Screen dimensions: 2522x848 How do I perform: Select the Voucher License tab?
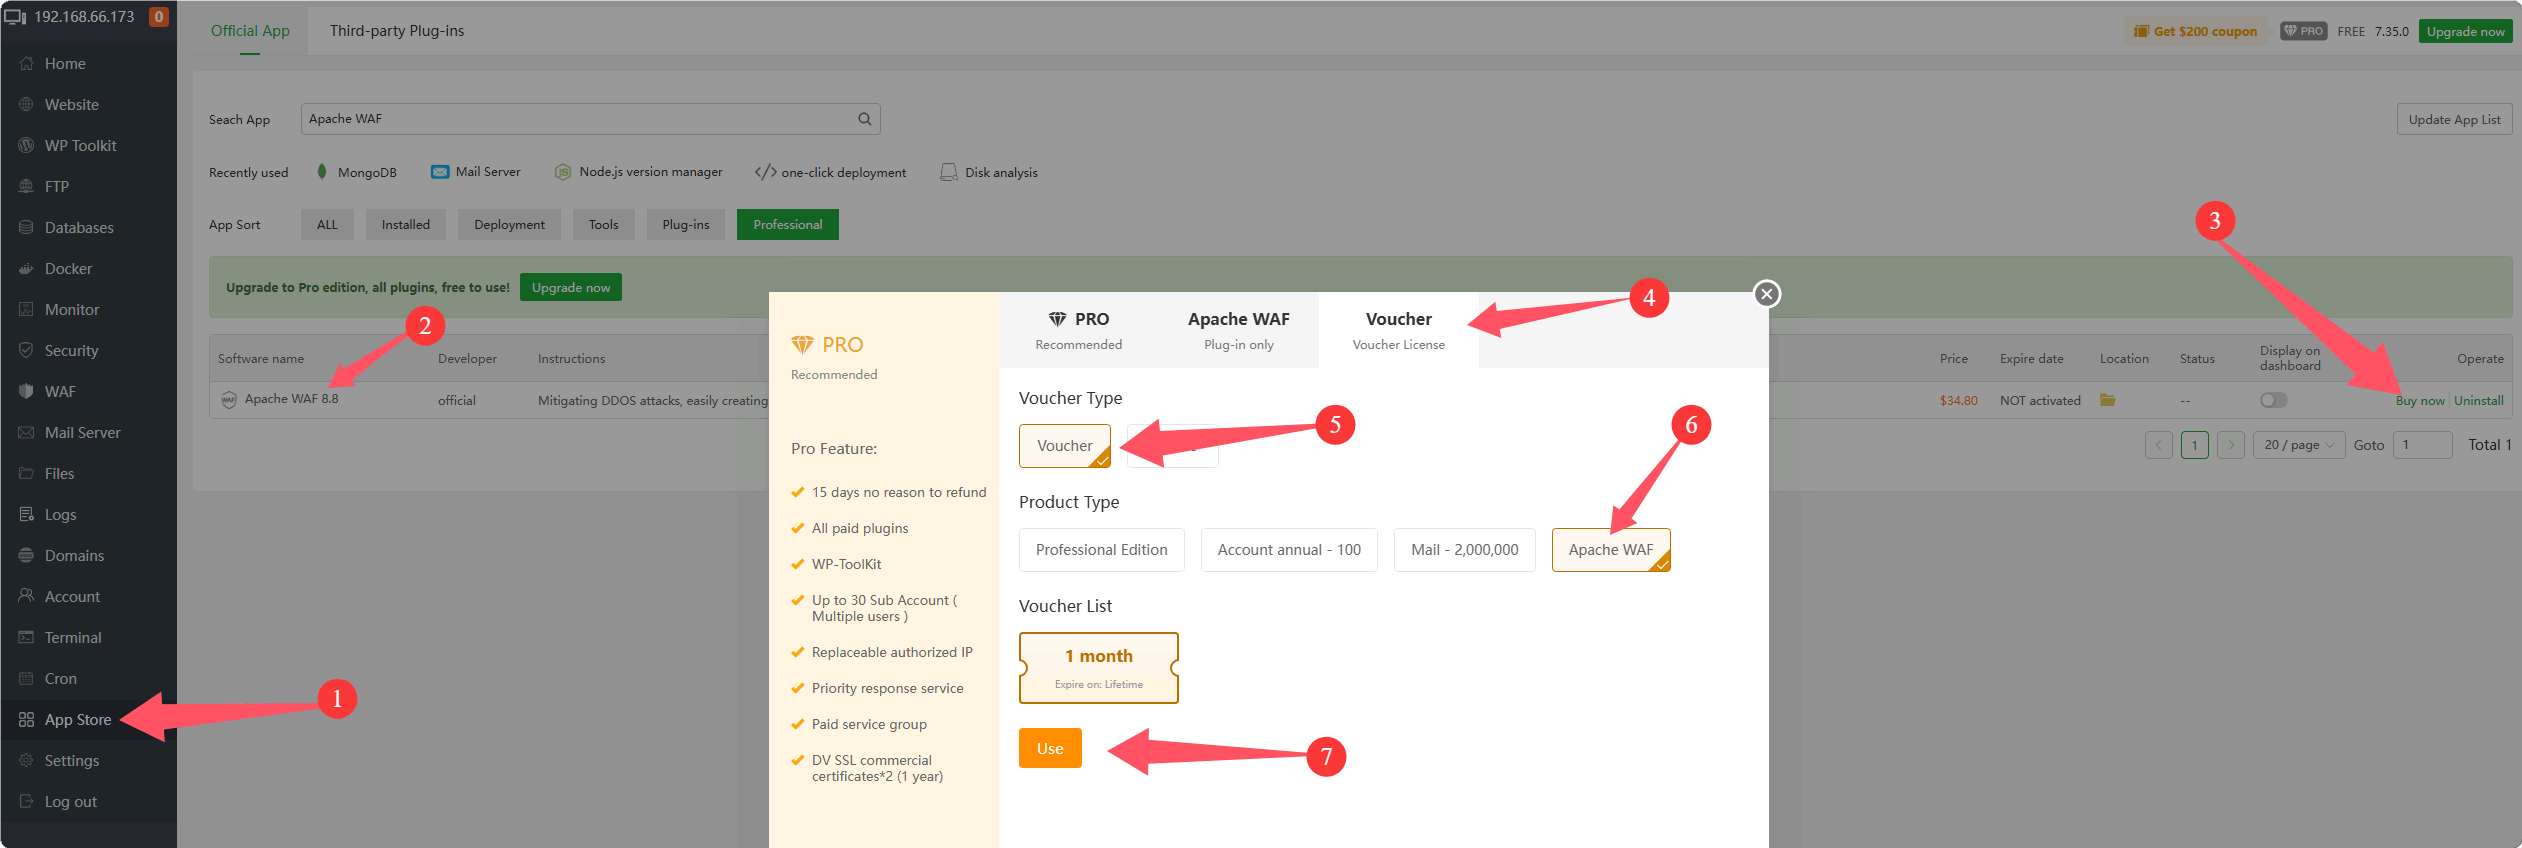click(x=1399, y=330)
